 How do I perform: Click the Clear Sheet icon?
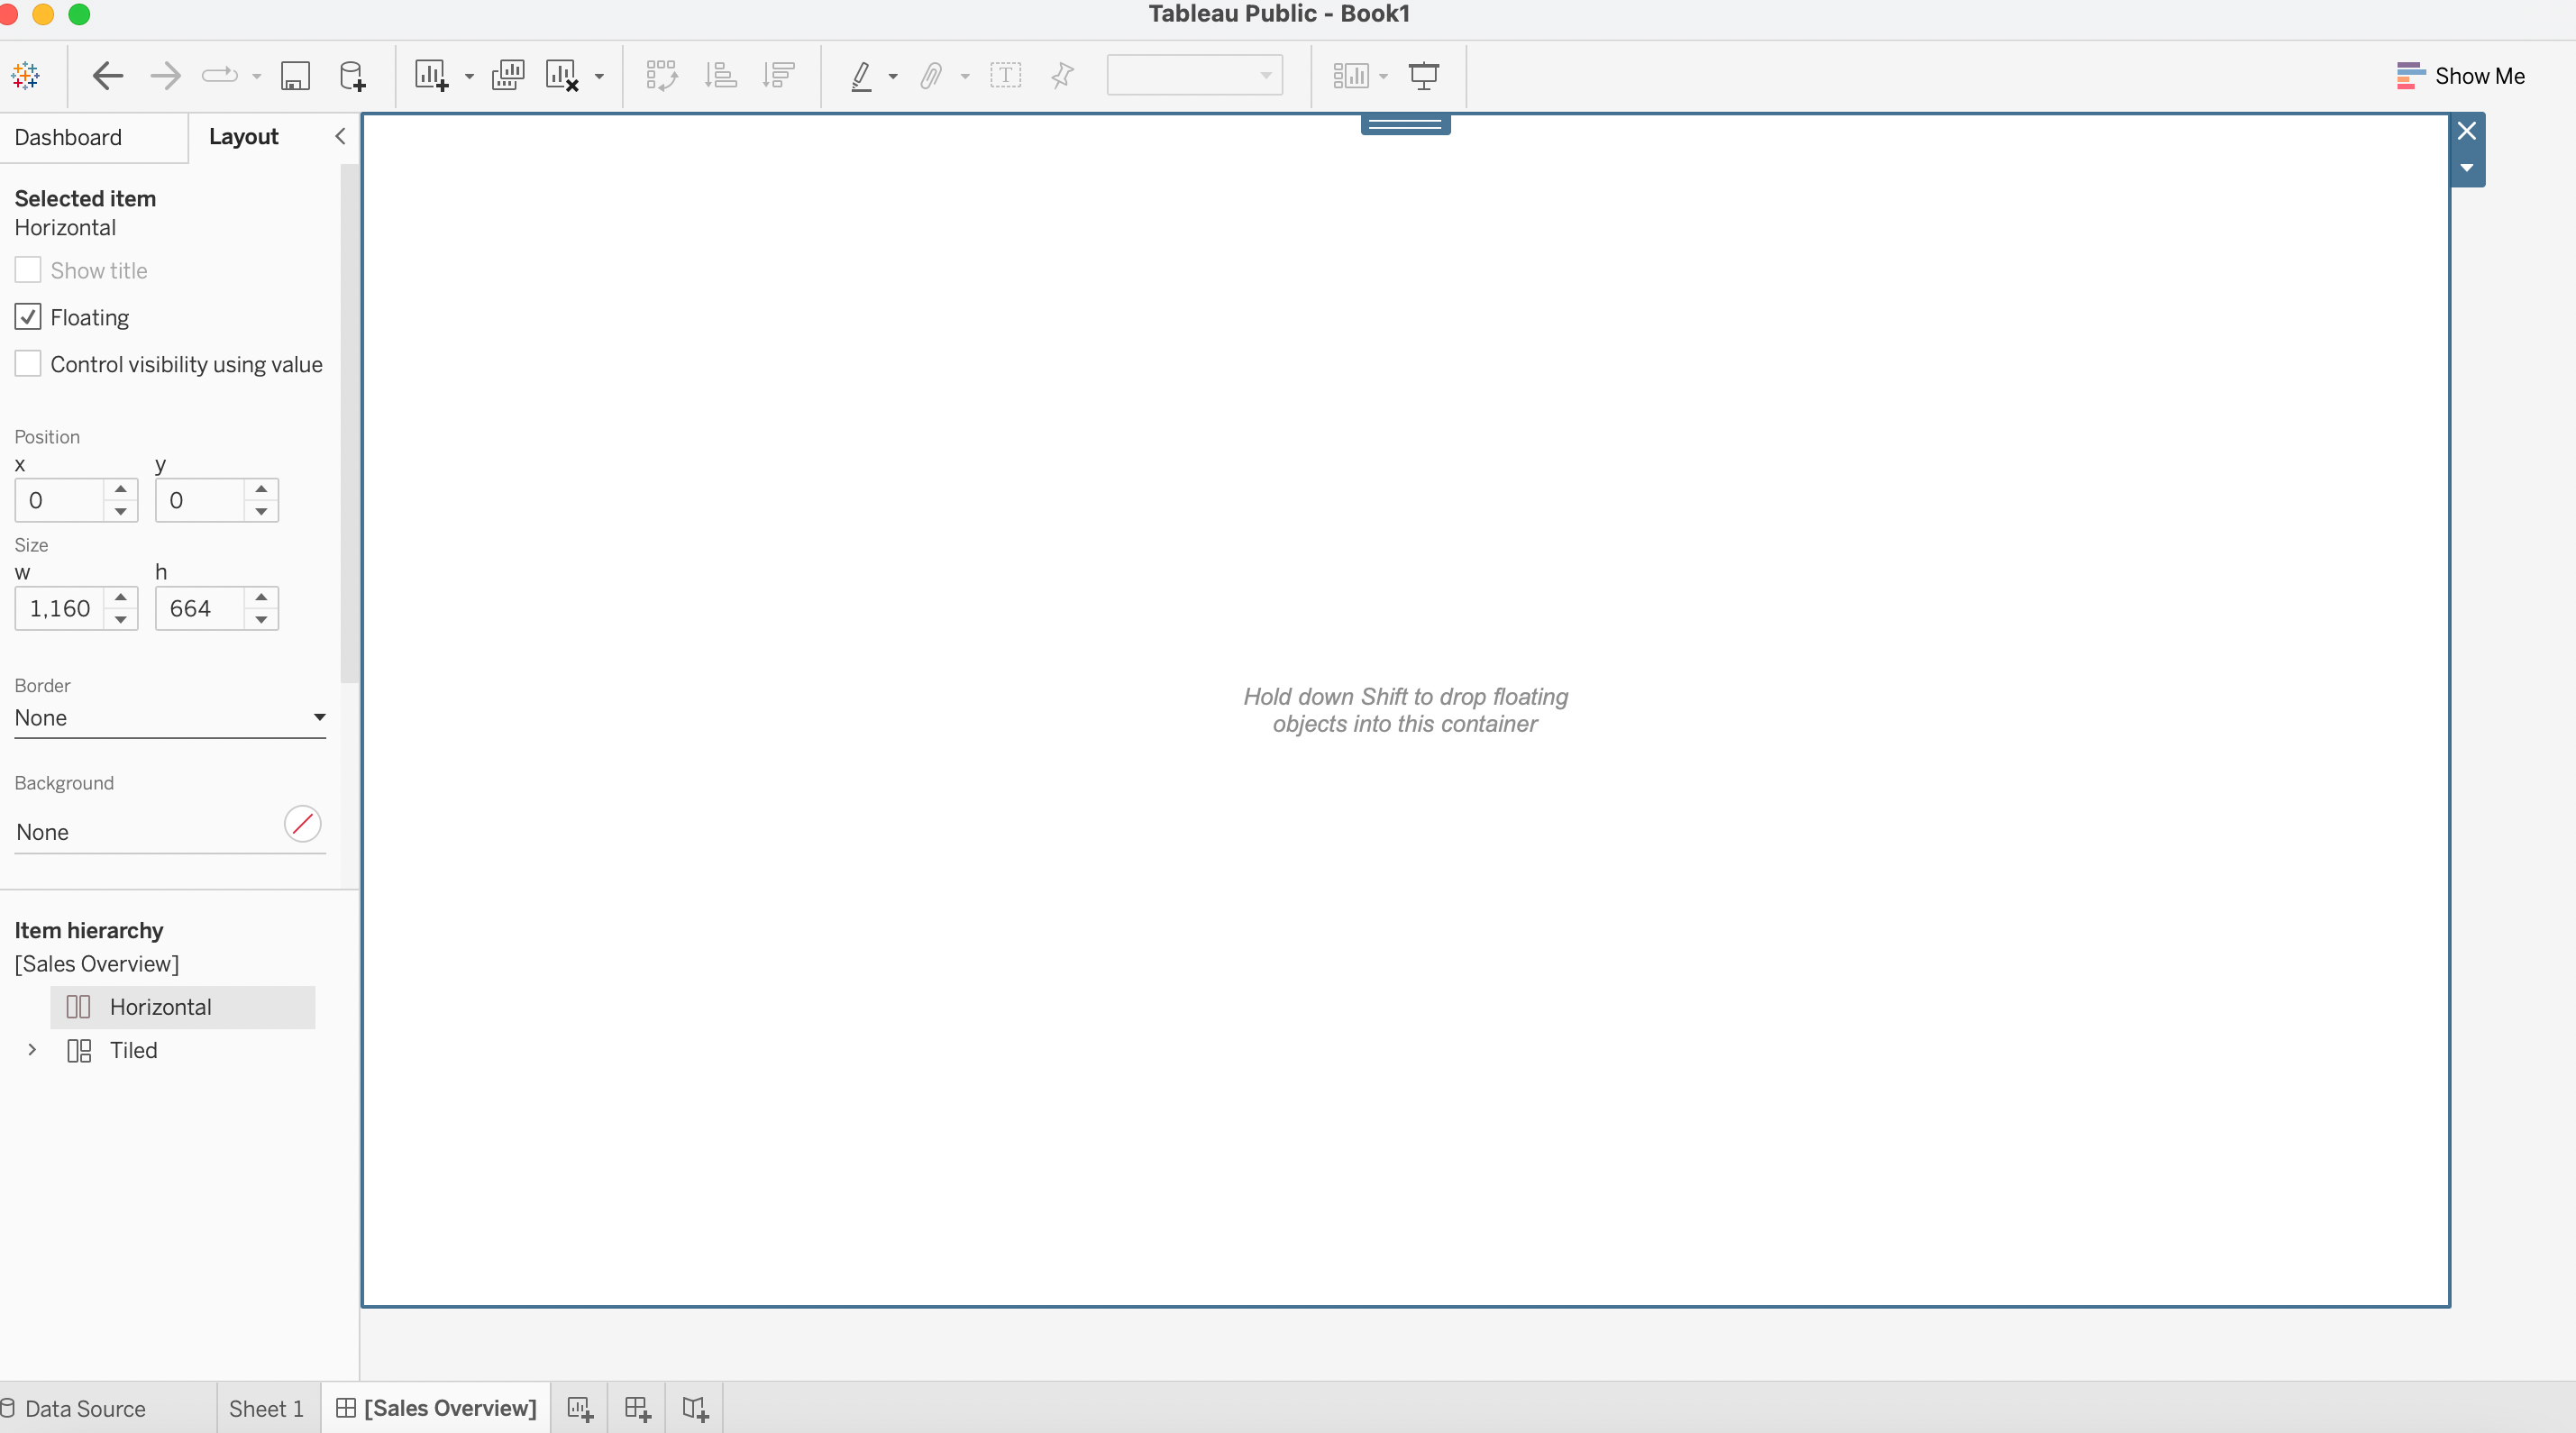[x=562, y=76]
